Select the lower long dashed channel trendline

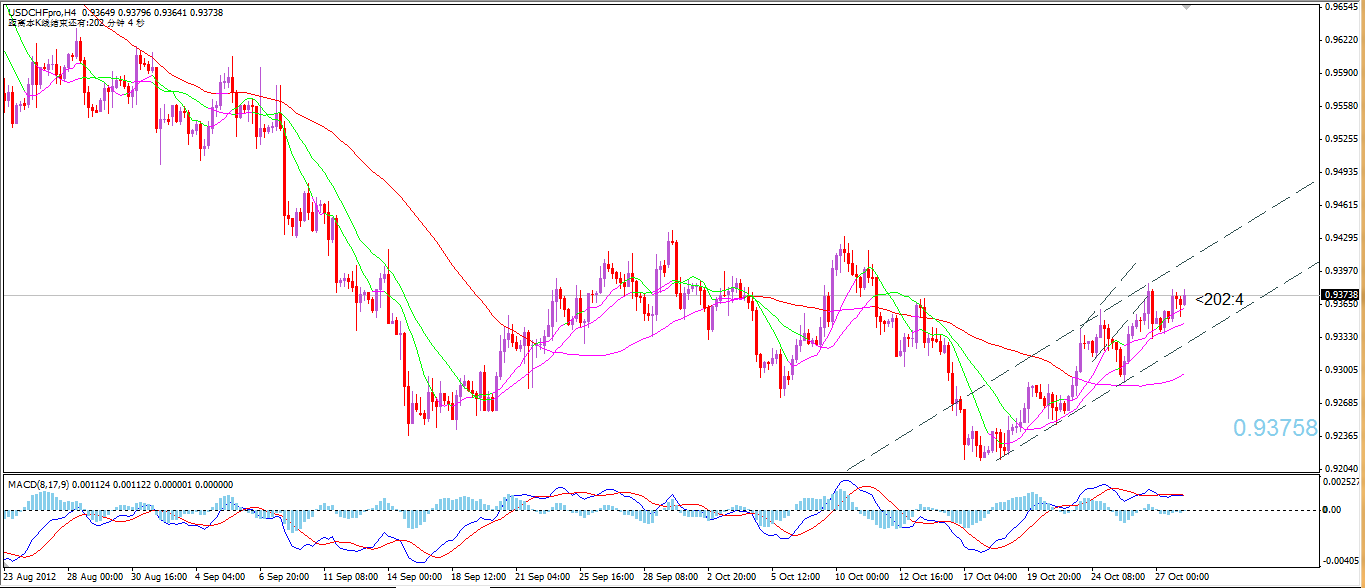coord(1159,359)
